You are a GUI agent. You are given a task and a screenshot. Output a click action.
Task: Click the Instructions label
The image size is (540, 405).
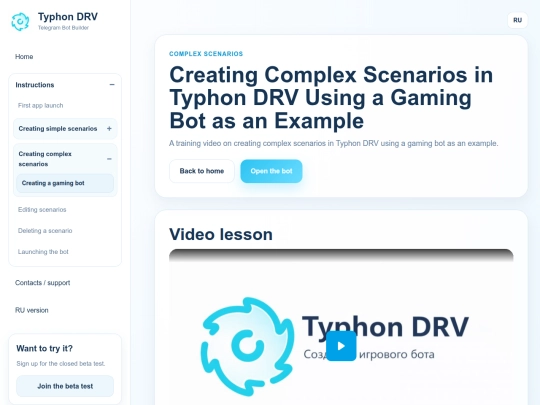[x=35, y=85]
